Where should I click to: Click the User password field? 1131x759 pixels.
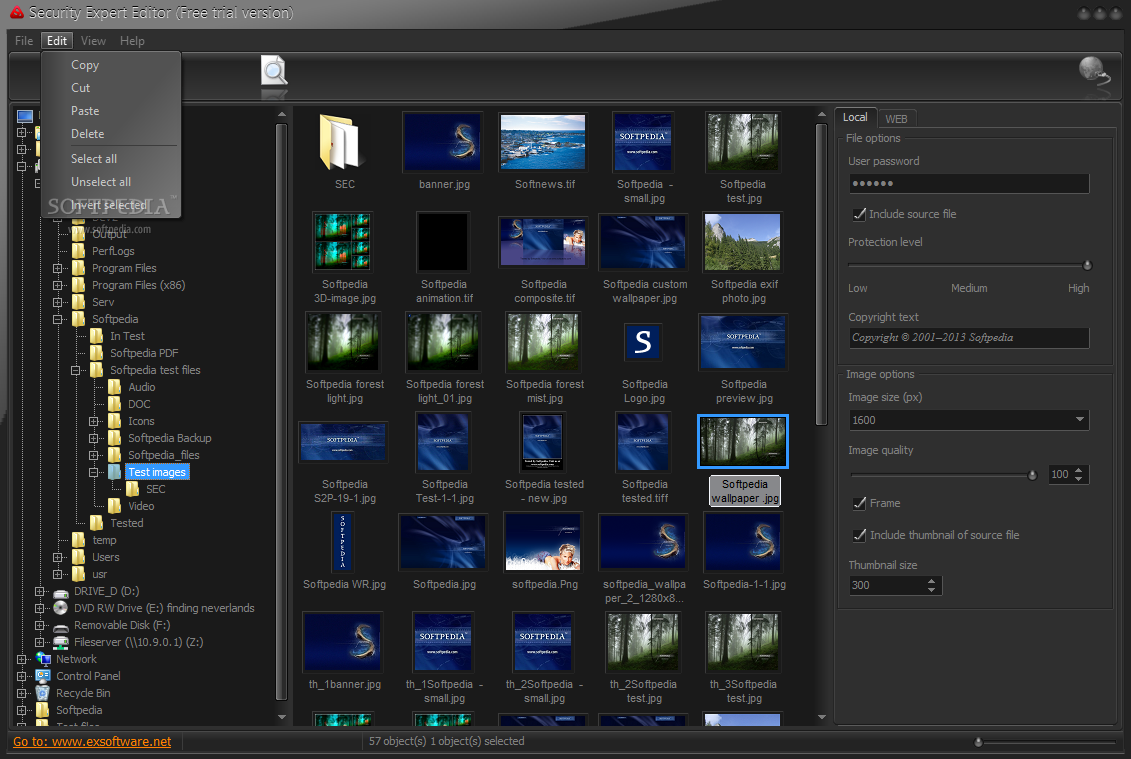969,183
